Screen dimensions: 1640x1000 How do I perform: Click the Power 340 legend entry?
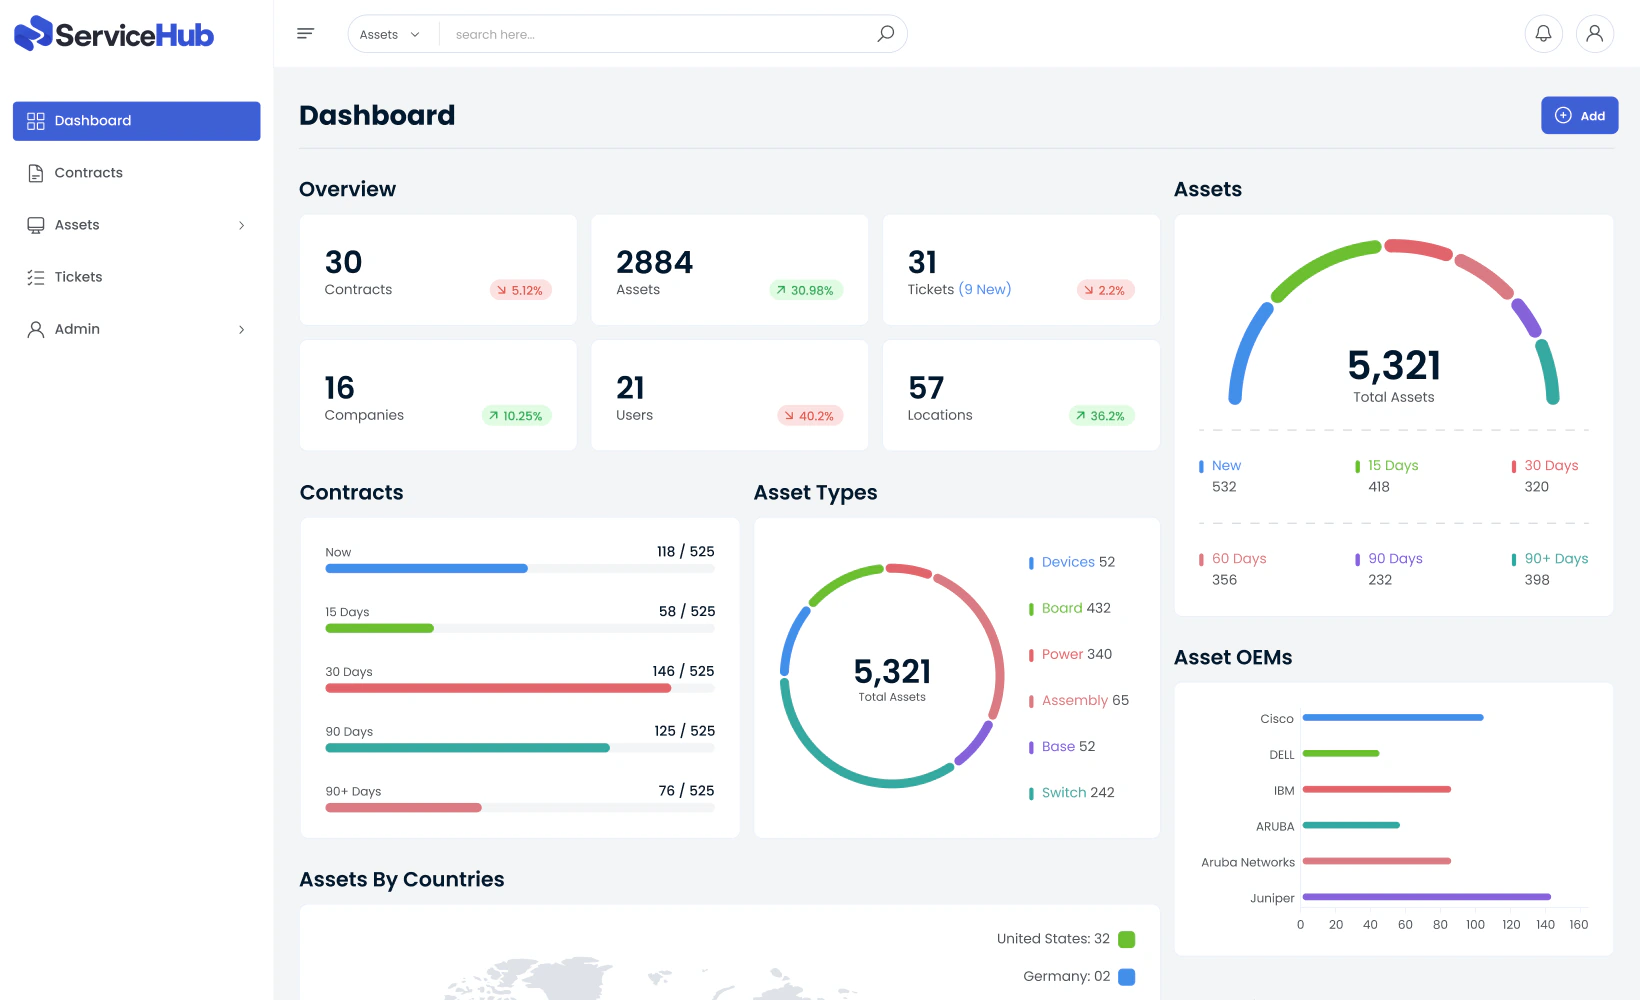coord(1071,654)
